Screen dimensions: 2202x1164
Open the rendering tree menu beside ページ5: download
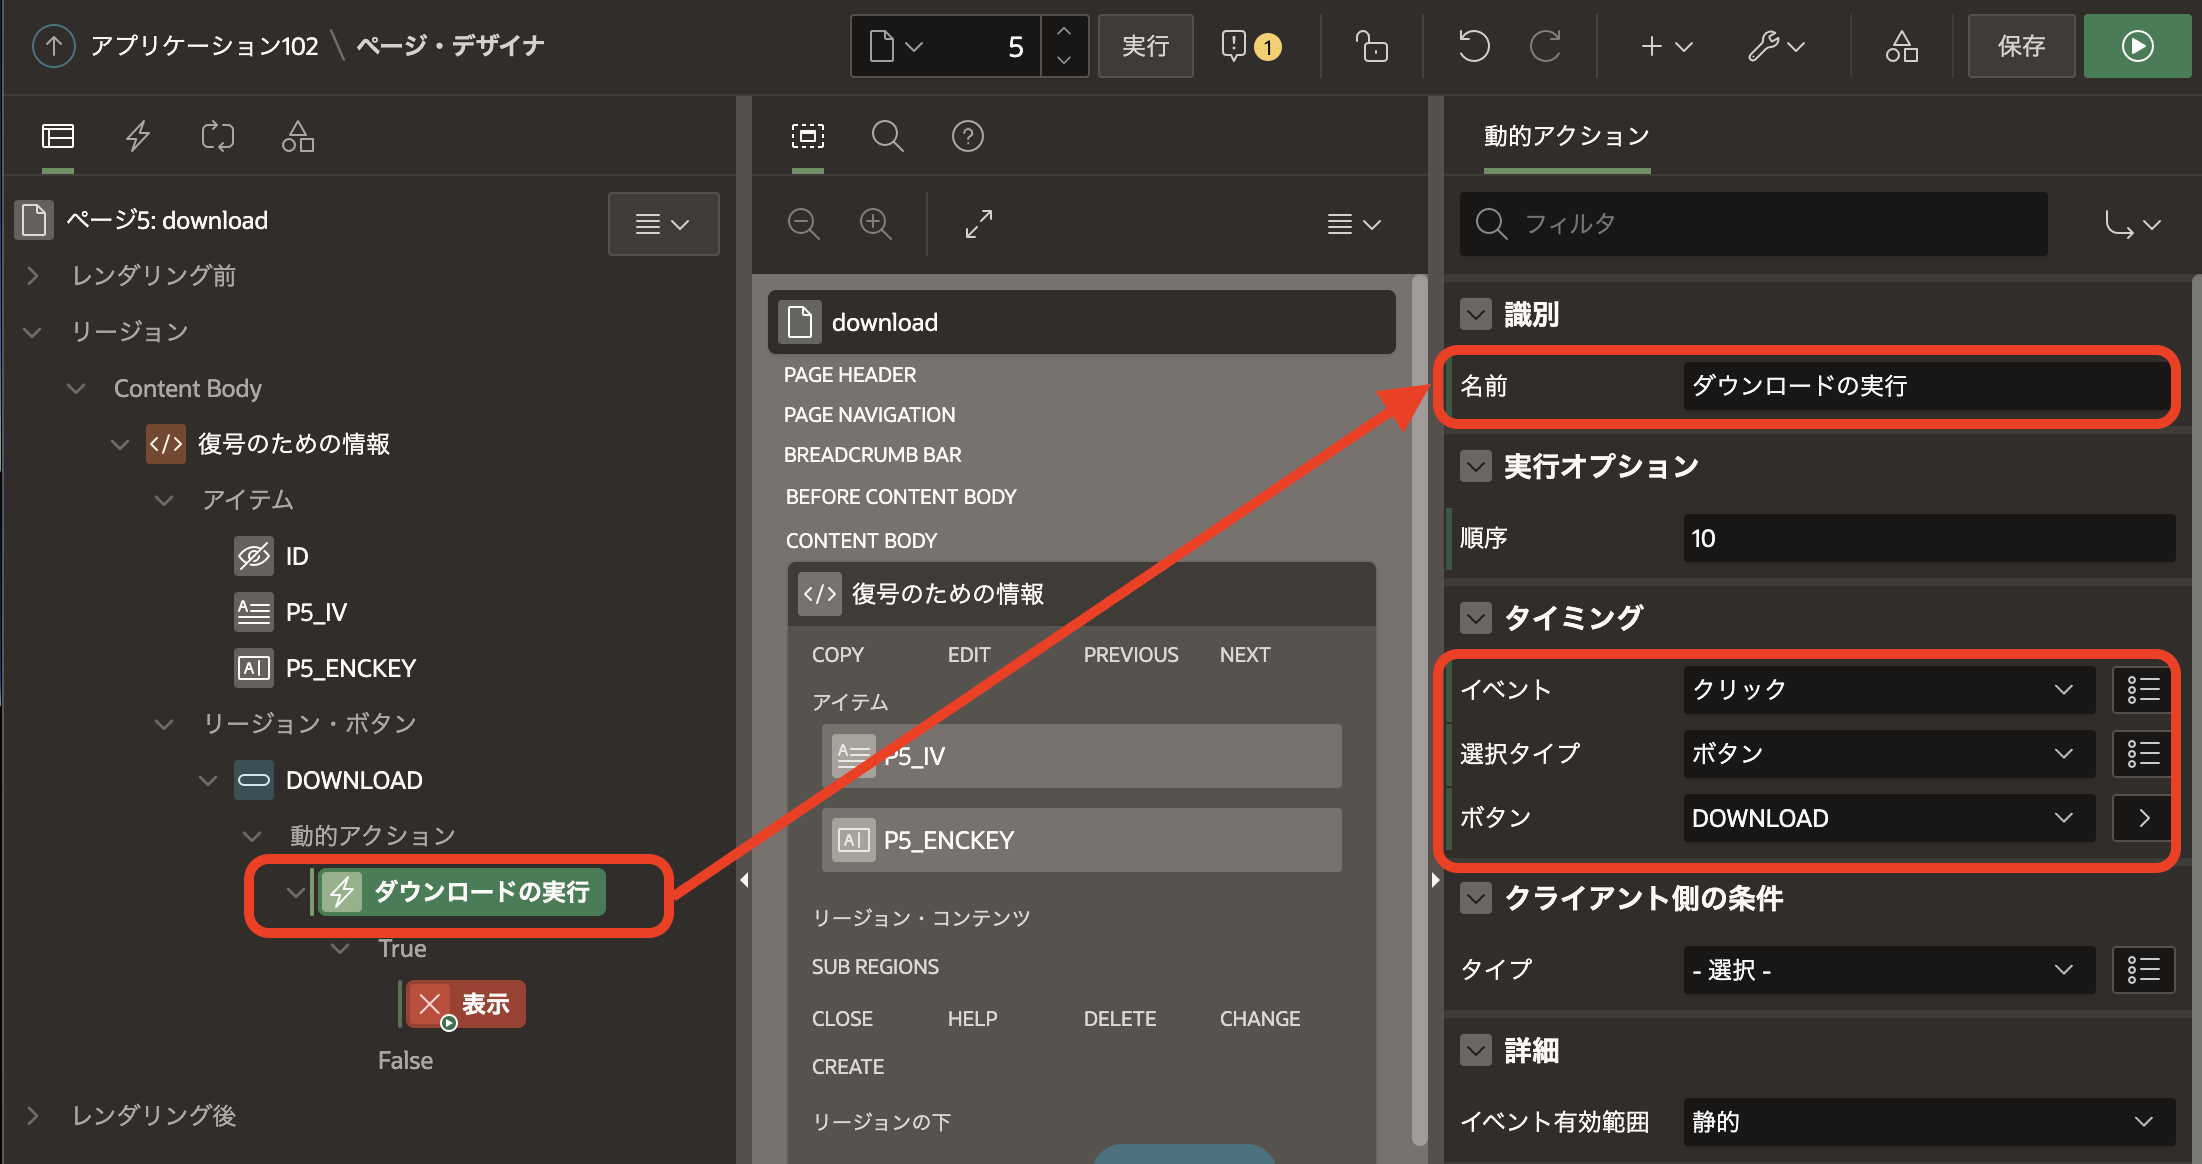[x=663, y=224]
